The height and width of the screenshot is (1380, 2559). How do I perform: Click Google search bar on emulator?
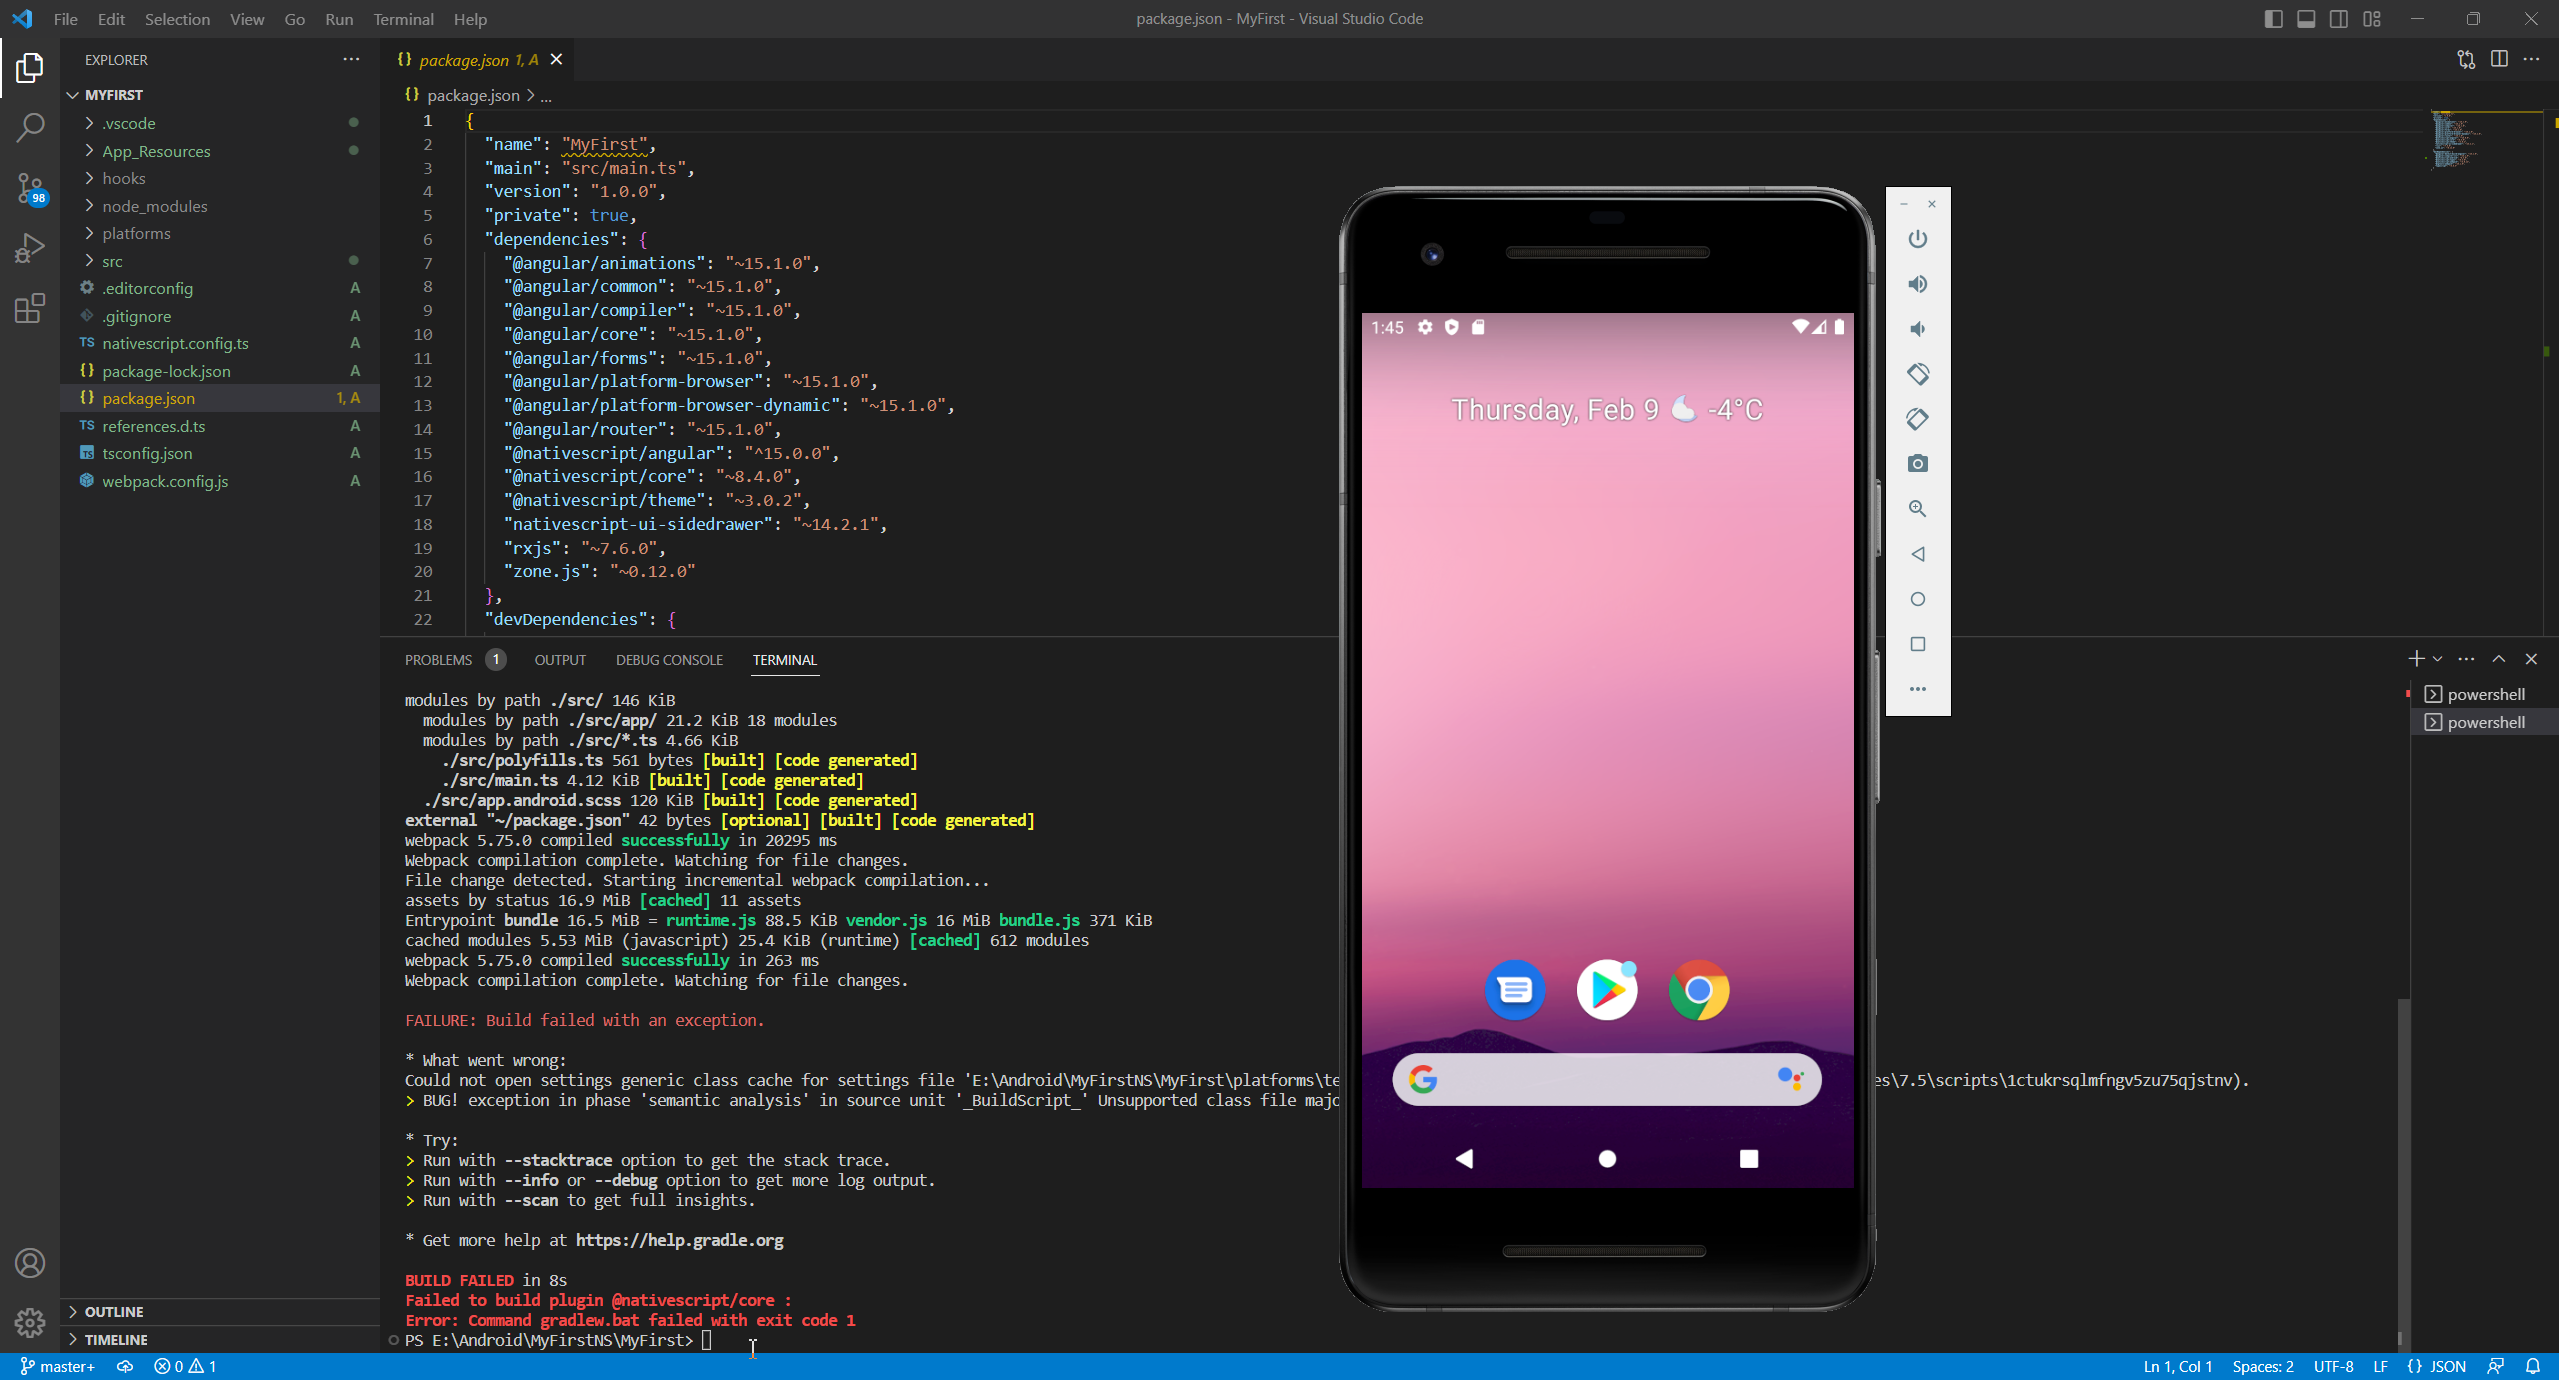1605,1080
